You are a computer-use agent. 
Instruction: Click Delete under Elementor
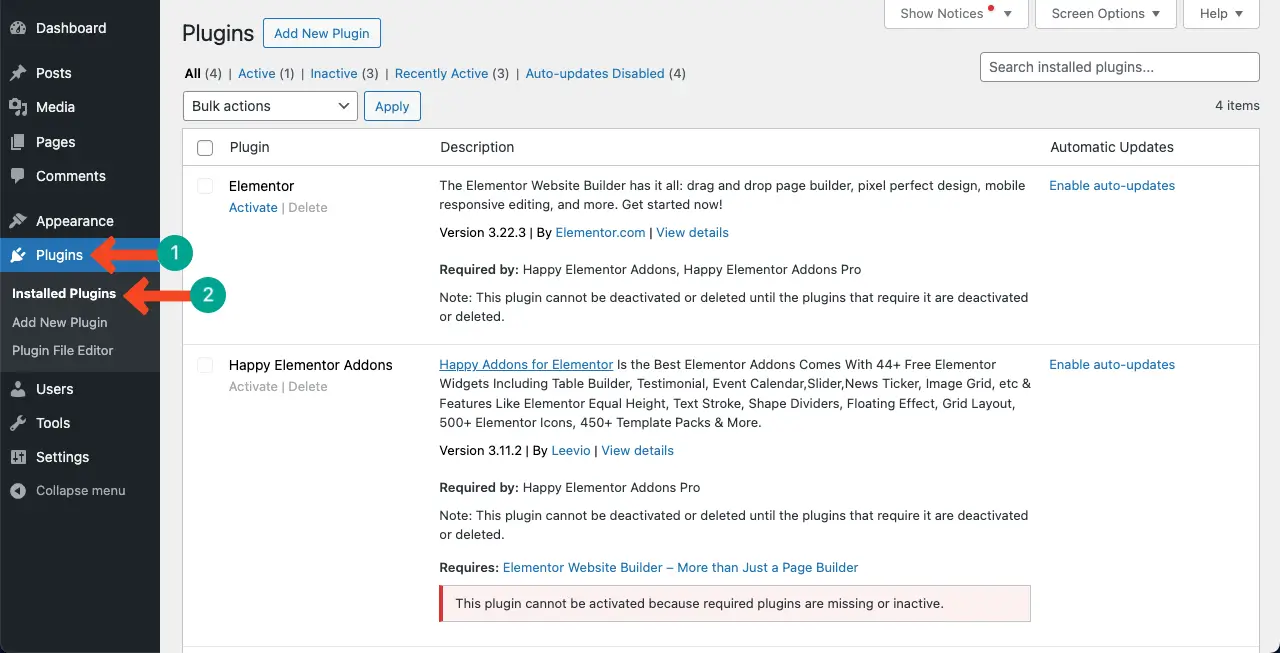308,207
